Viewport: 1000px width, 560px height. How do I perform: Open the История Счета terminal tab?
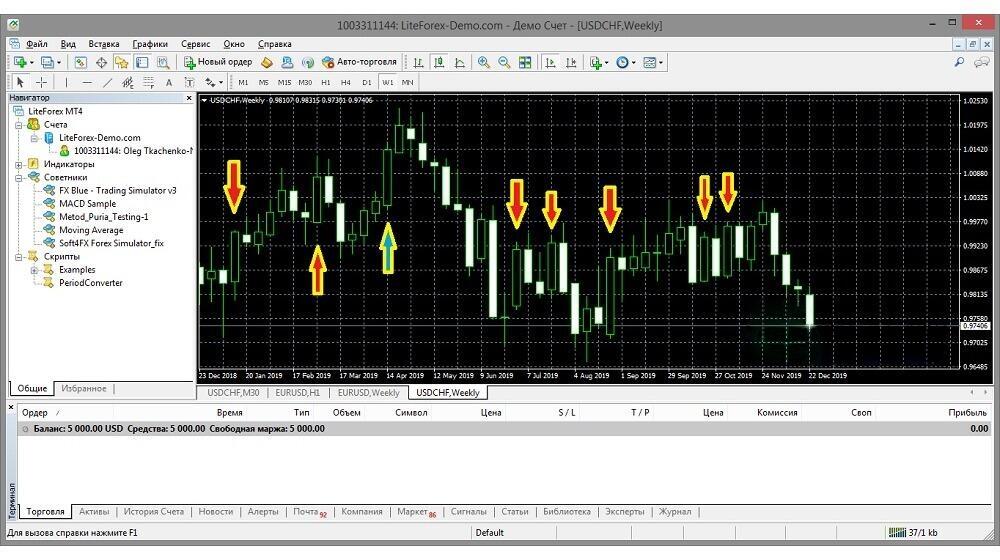[153, 512]
